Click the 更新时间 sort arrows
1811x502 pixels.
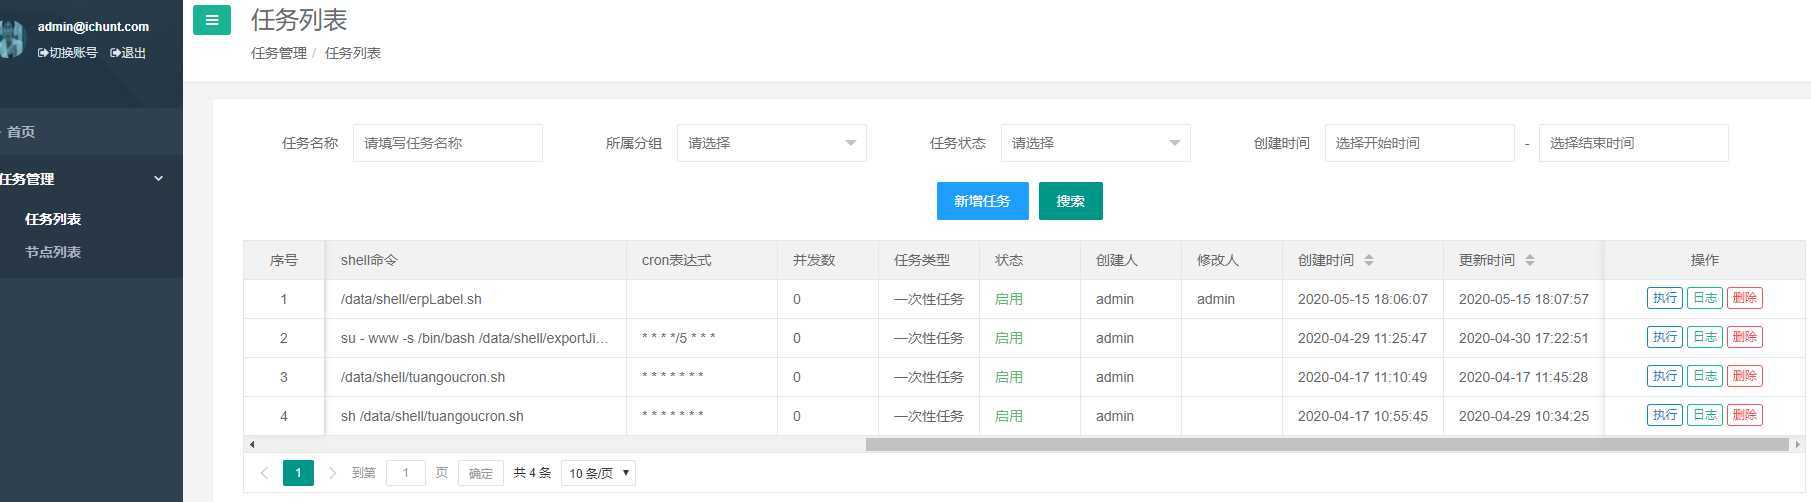point(1530,260)
